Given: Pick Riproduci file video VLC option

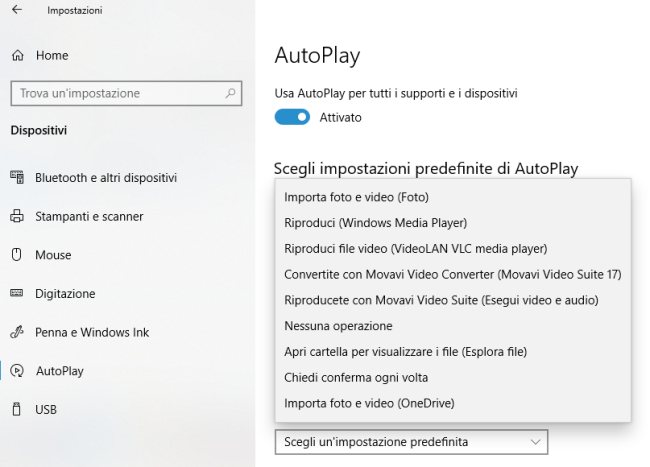Looking at the screenshot, I should (x=453, y=249).
